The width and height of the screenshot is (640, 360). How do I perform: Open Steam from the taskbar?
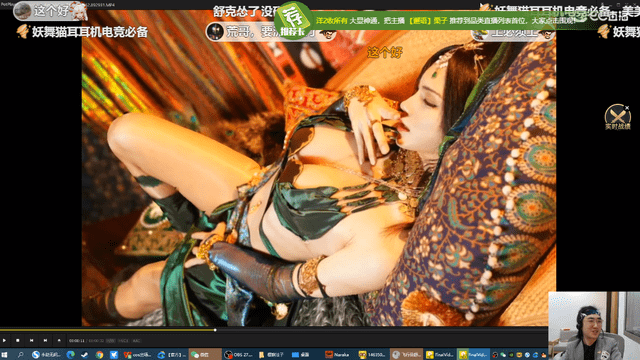pos(84,355)
